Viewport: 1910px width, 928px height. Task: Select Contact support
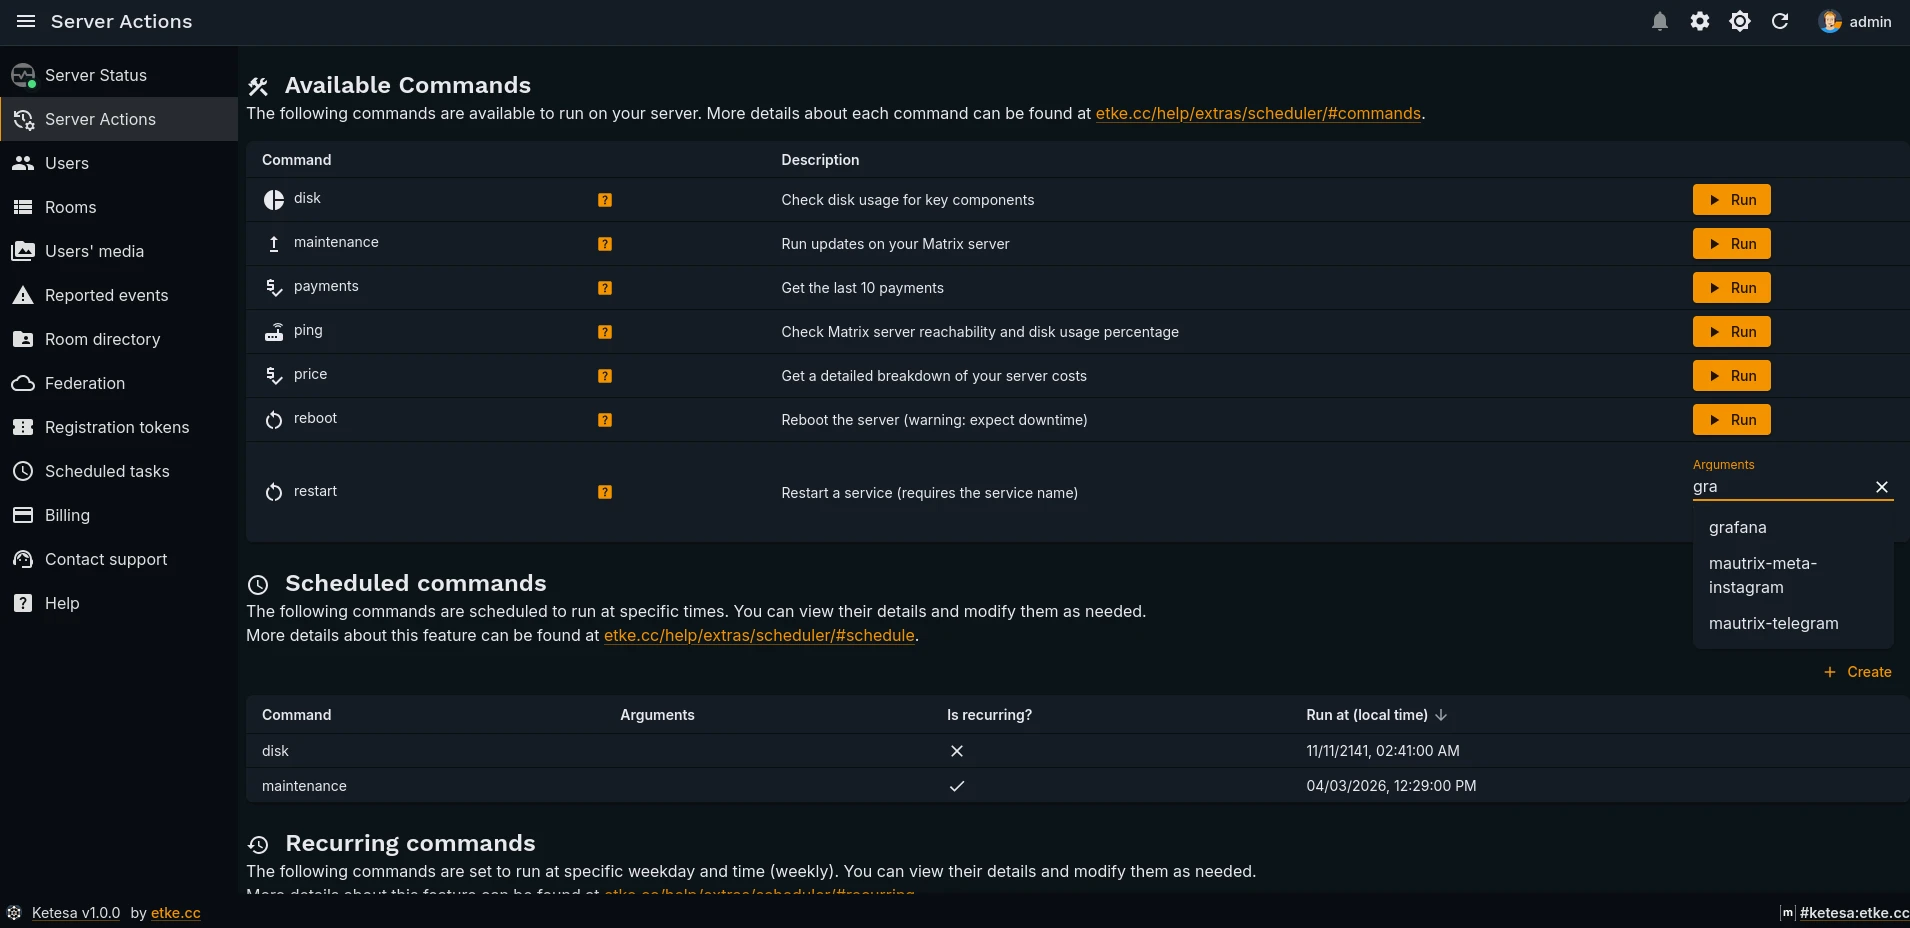click(119, 559)
